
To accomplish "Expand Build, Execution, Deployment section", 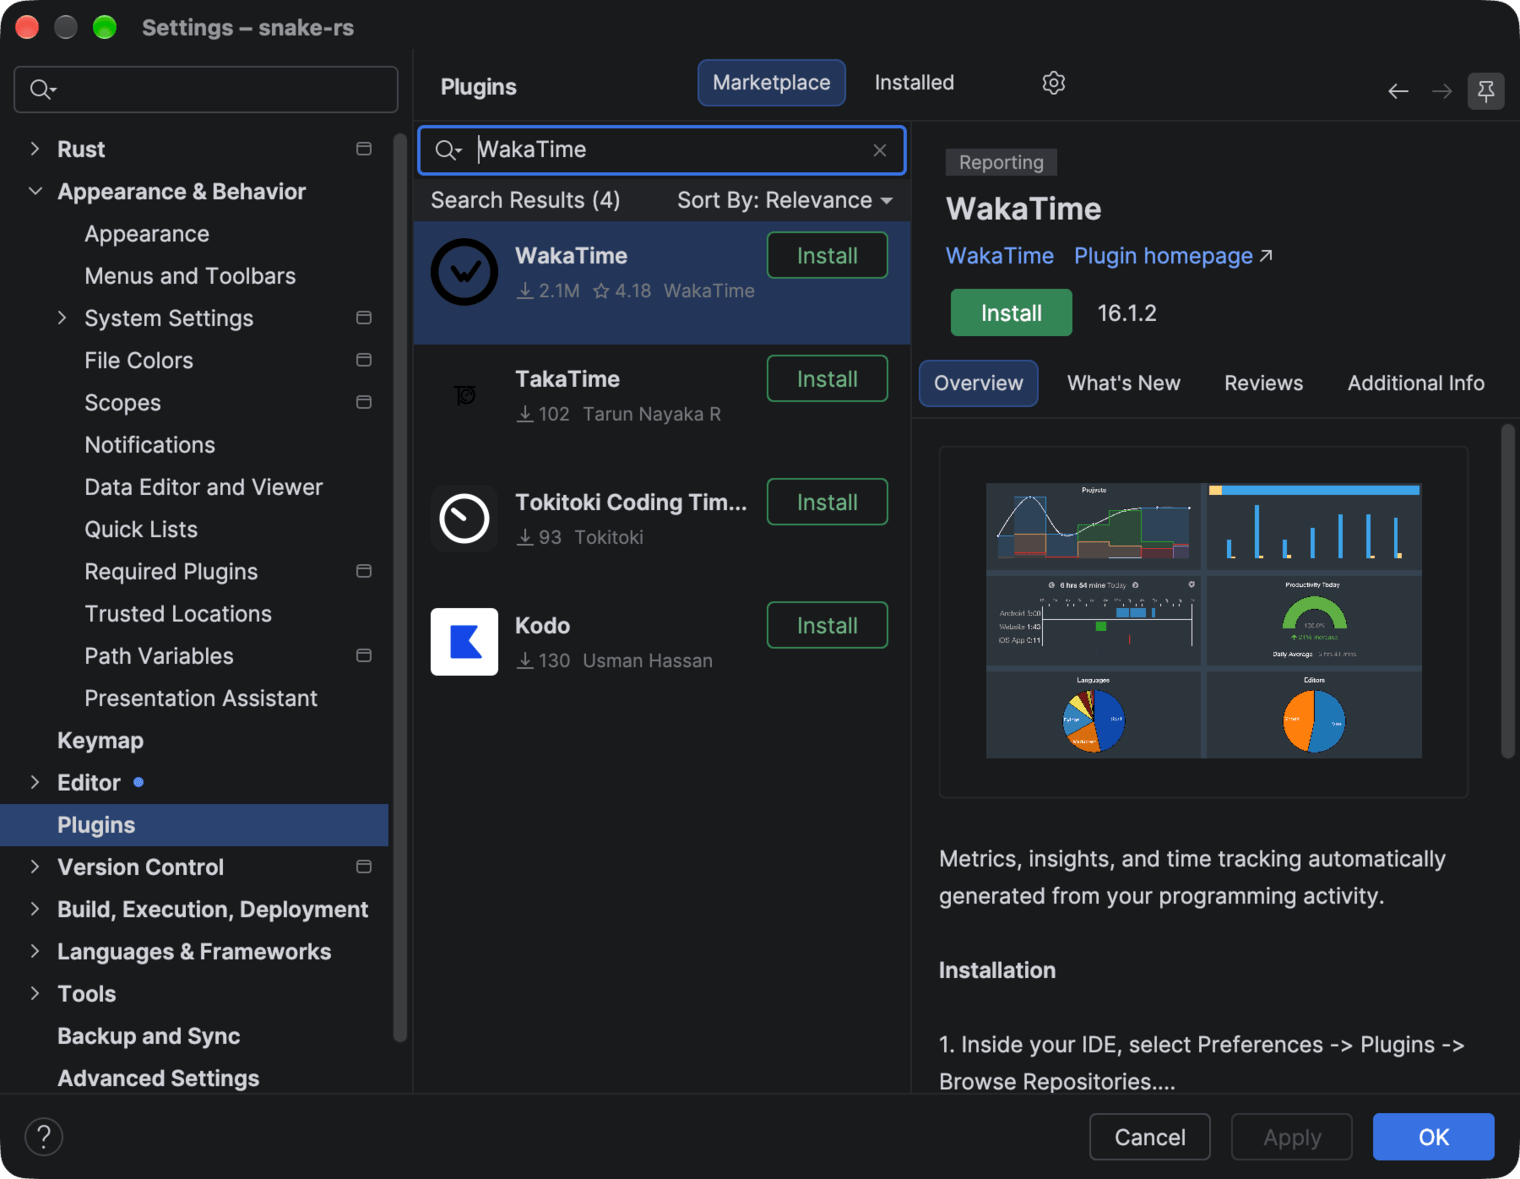I will click(35, 909).
